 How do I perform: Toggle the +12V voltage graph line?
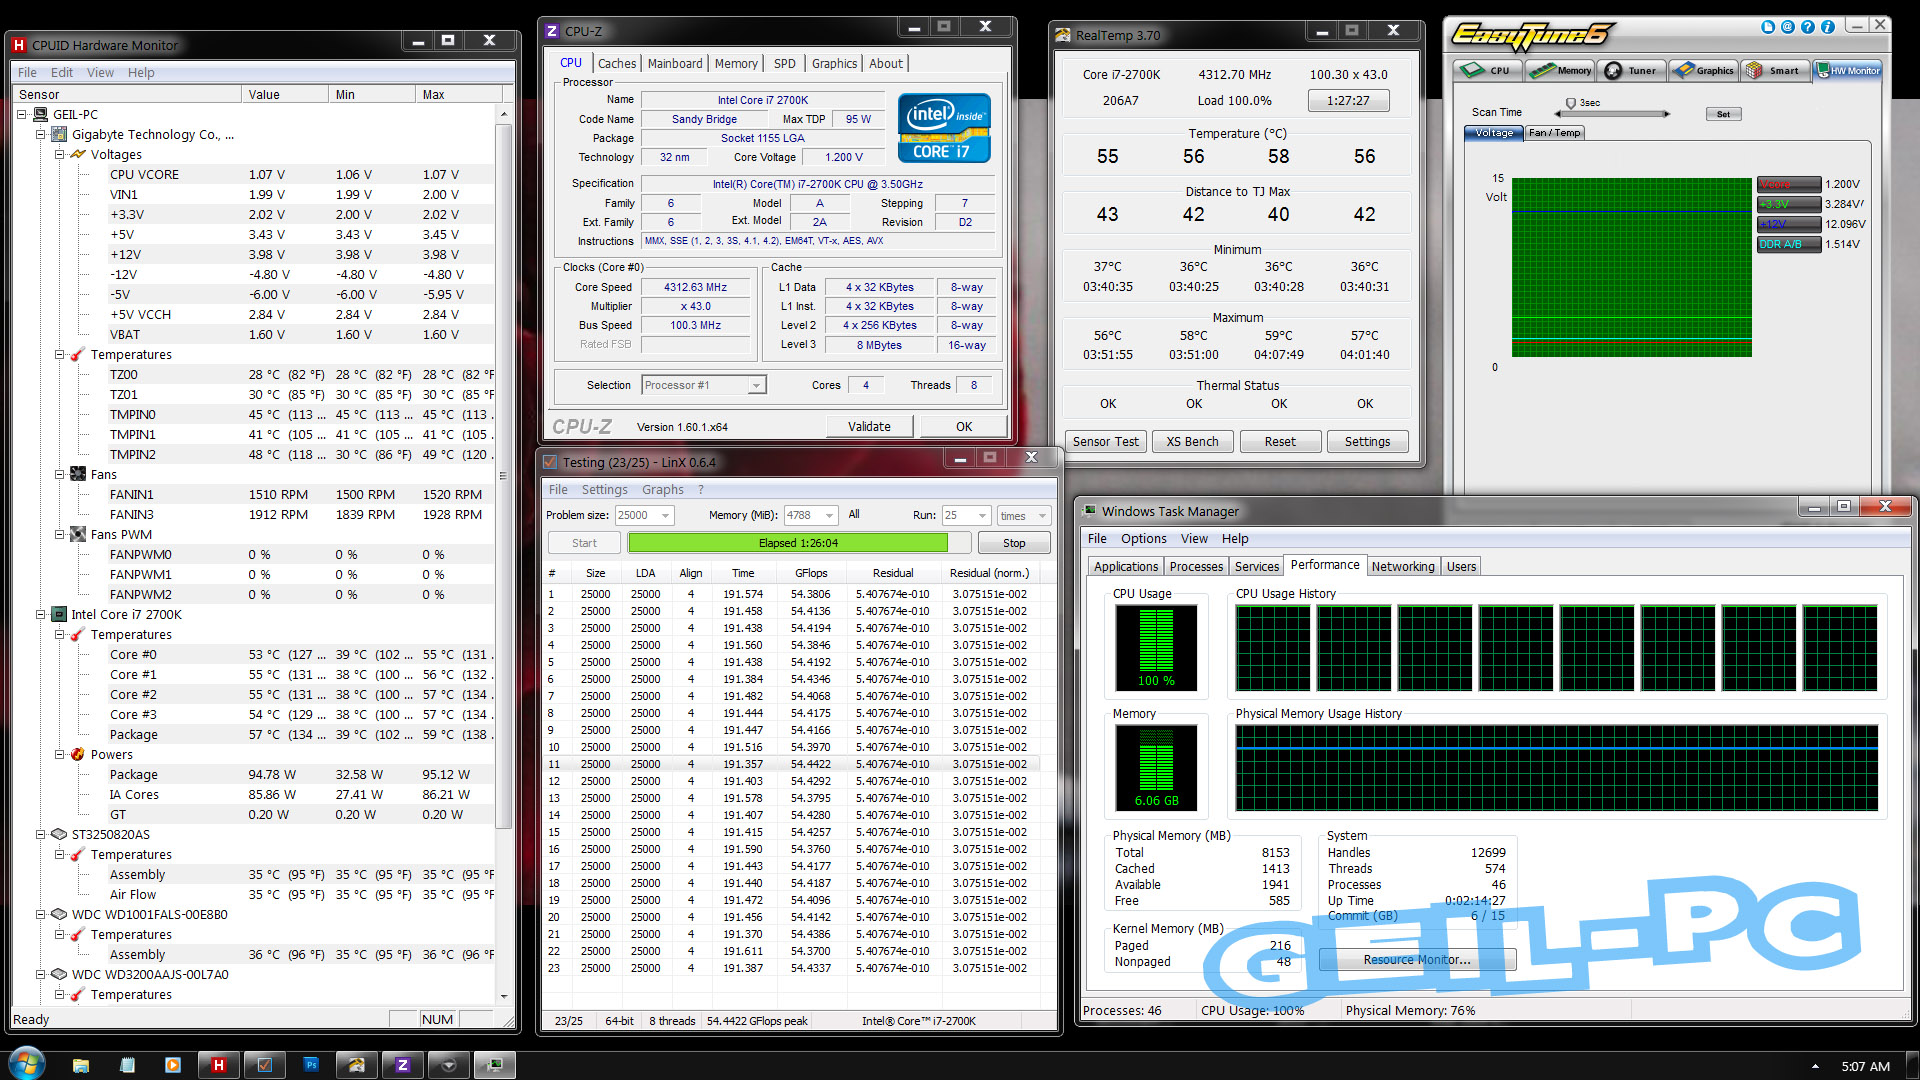pyautogui.click(x=1788, y=224)
